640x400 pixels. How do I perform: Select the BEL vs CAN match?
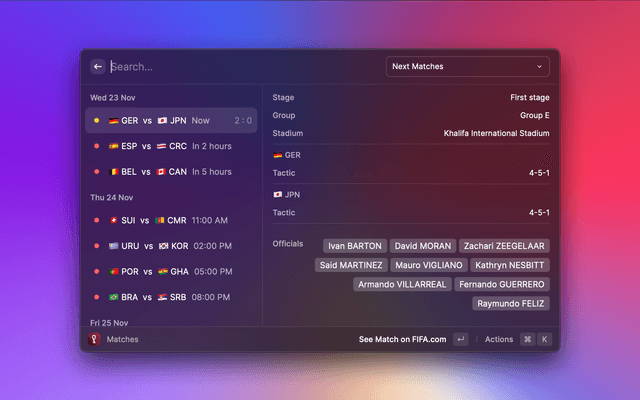171,172
